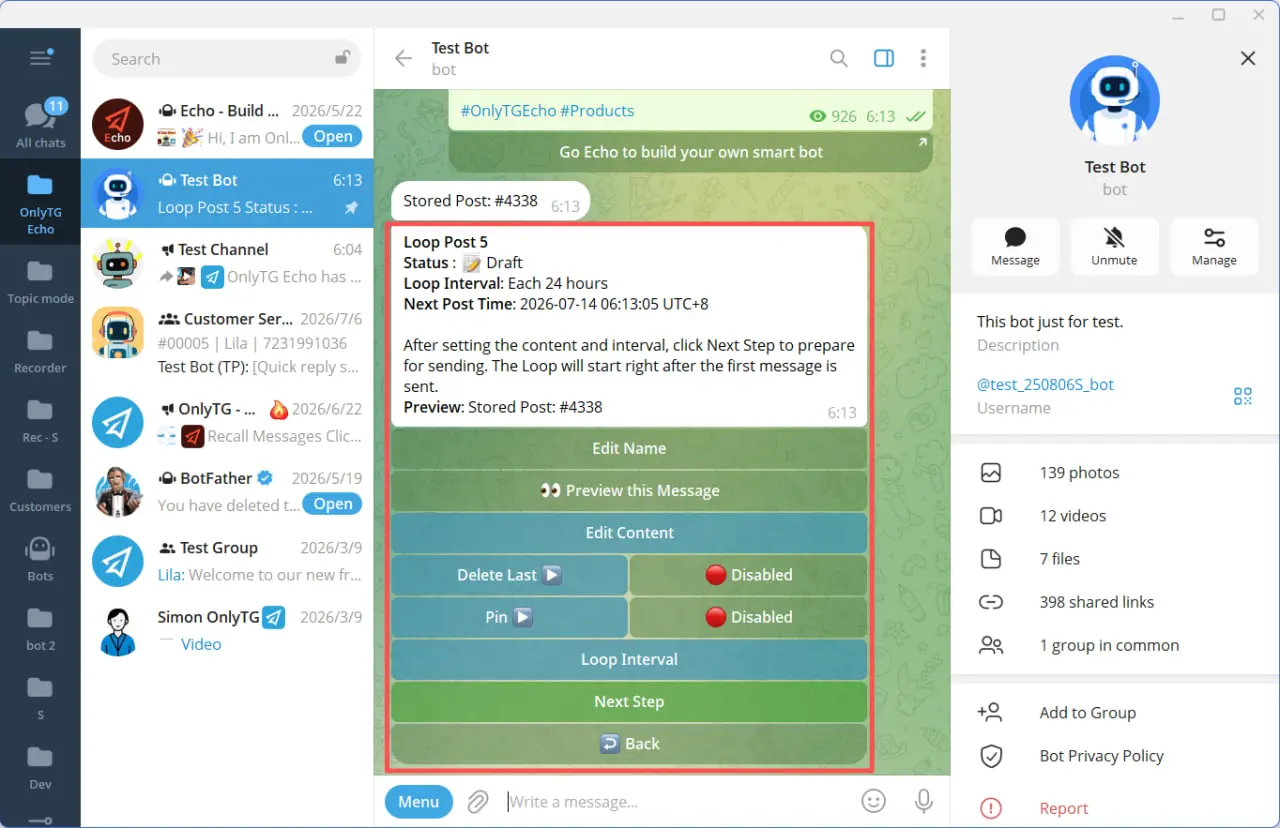Switch to the All chats folder
The width and height of the screenshot is (1280, 828).
[40, 125]
